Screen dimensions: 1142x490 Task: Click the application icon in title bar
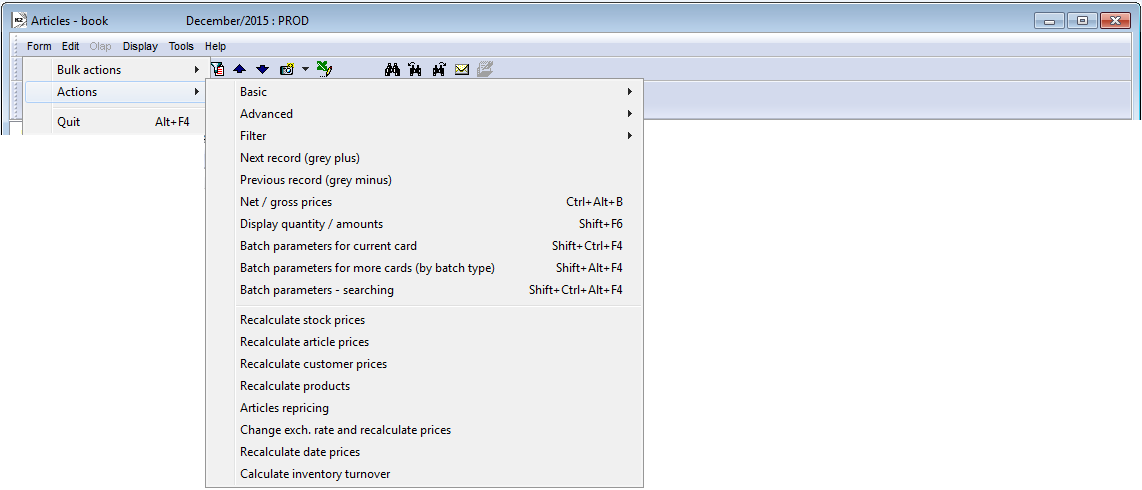point(20,20)
